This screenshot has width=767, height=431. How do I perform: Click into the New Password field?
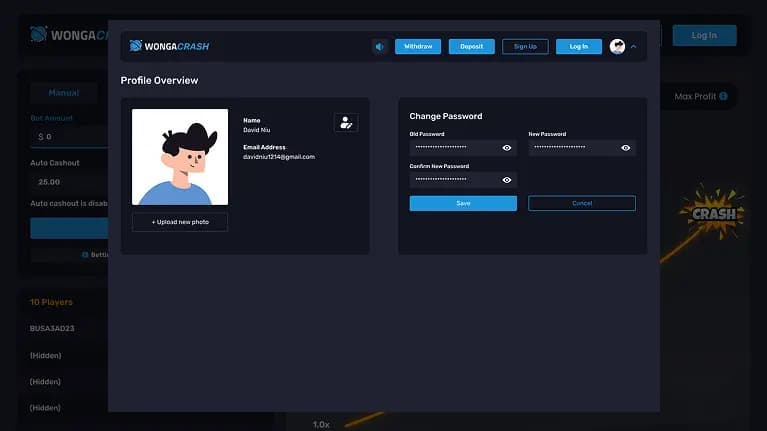click(572, 148)
